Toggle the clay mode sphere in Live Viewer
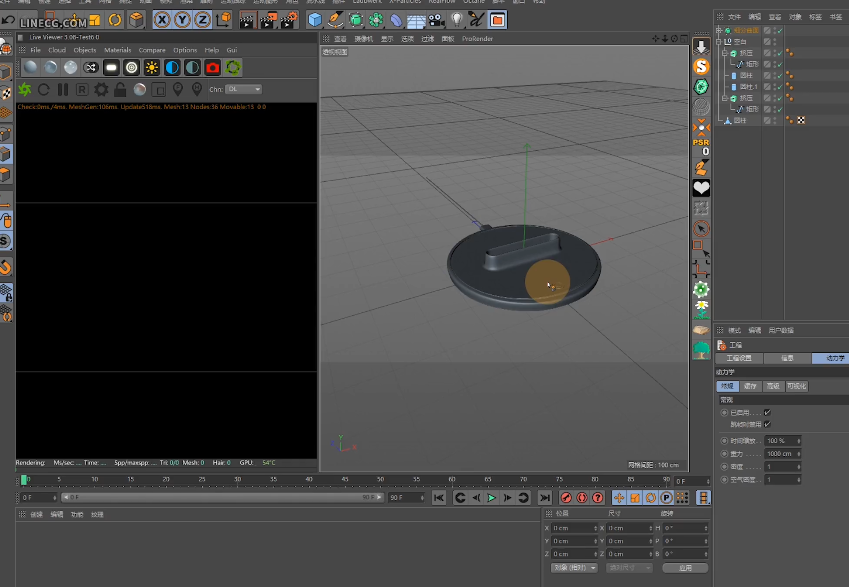849x587 pixels. (x=140, y=89)
